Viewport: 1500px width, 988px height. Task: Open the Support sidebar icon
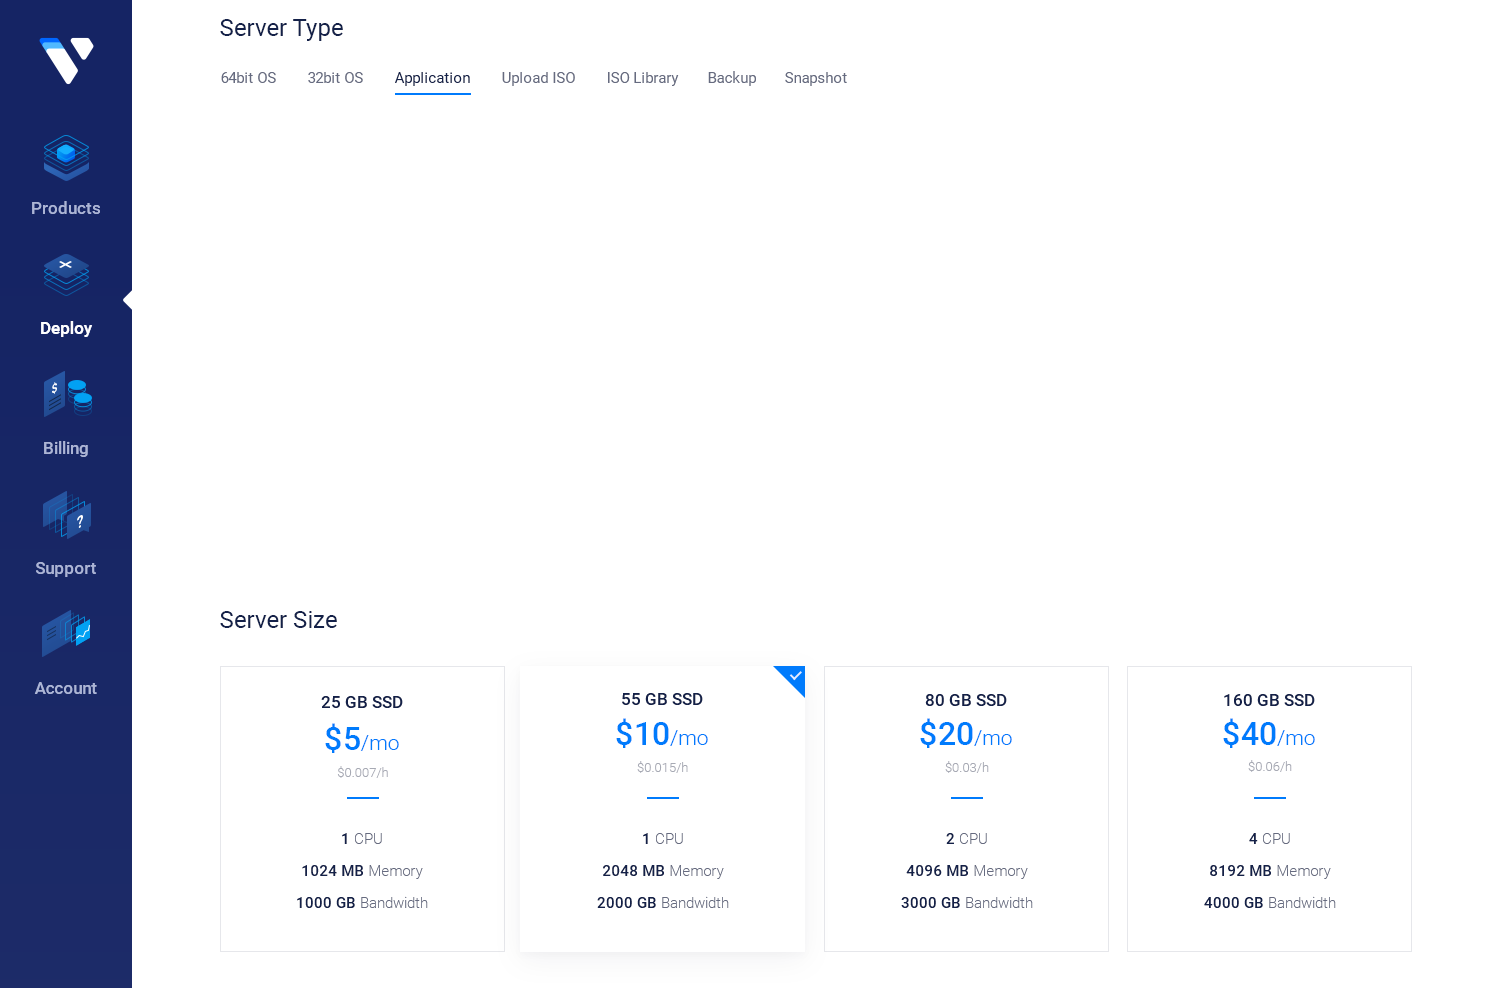(67, 515)
